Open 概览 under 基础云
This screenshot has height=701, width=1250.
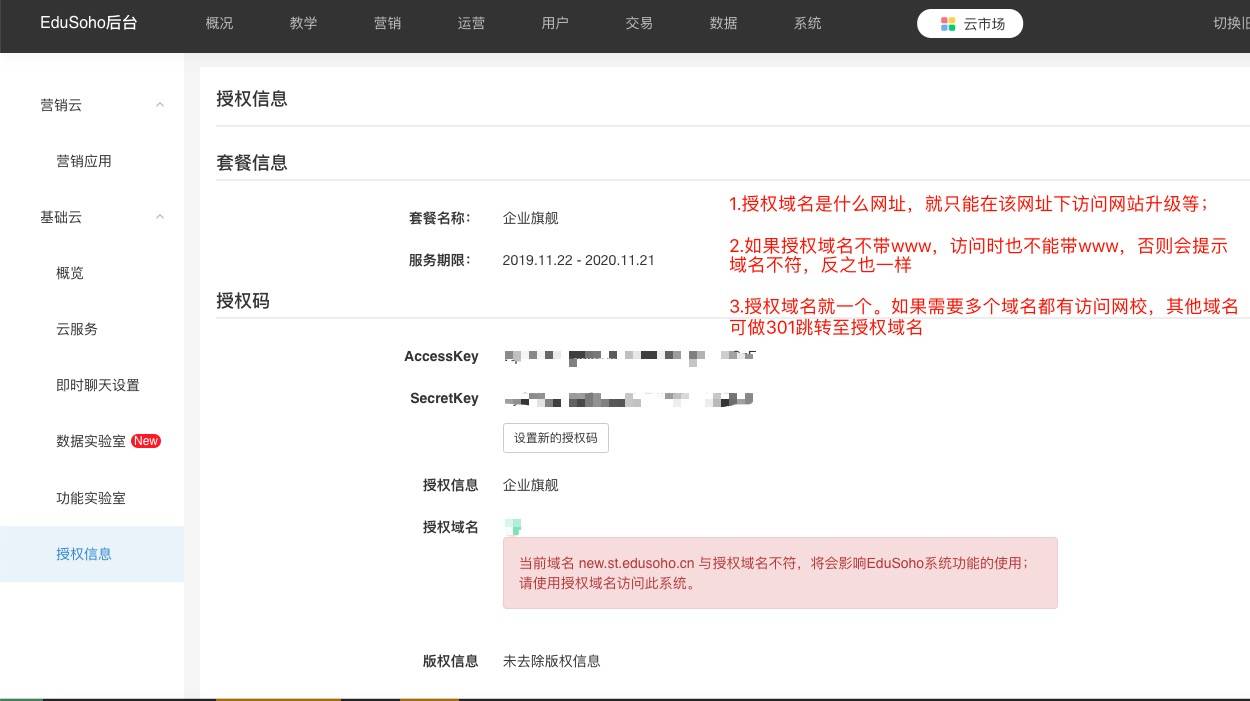click(x=70, y=273)
